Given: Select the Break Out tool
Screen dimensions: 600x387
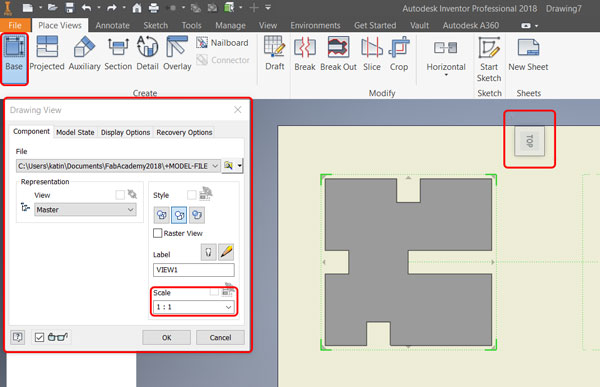Looking at the screenshot, I should pos(338,54).
